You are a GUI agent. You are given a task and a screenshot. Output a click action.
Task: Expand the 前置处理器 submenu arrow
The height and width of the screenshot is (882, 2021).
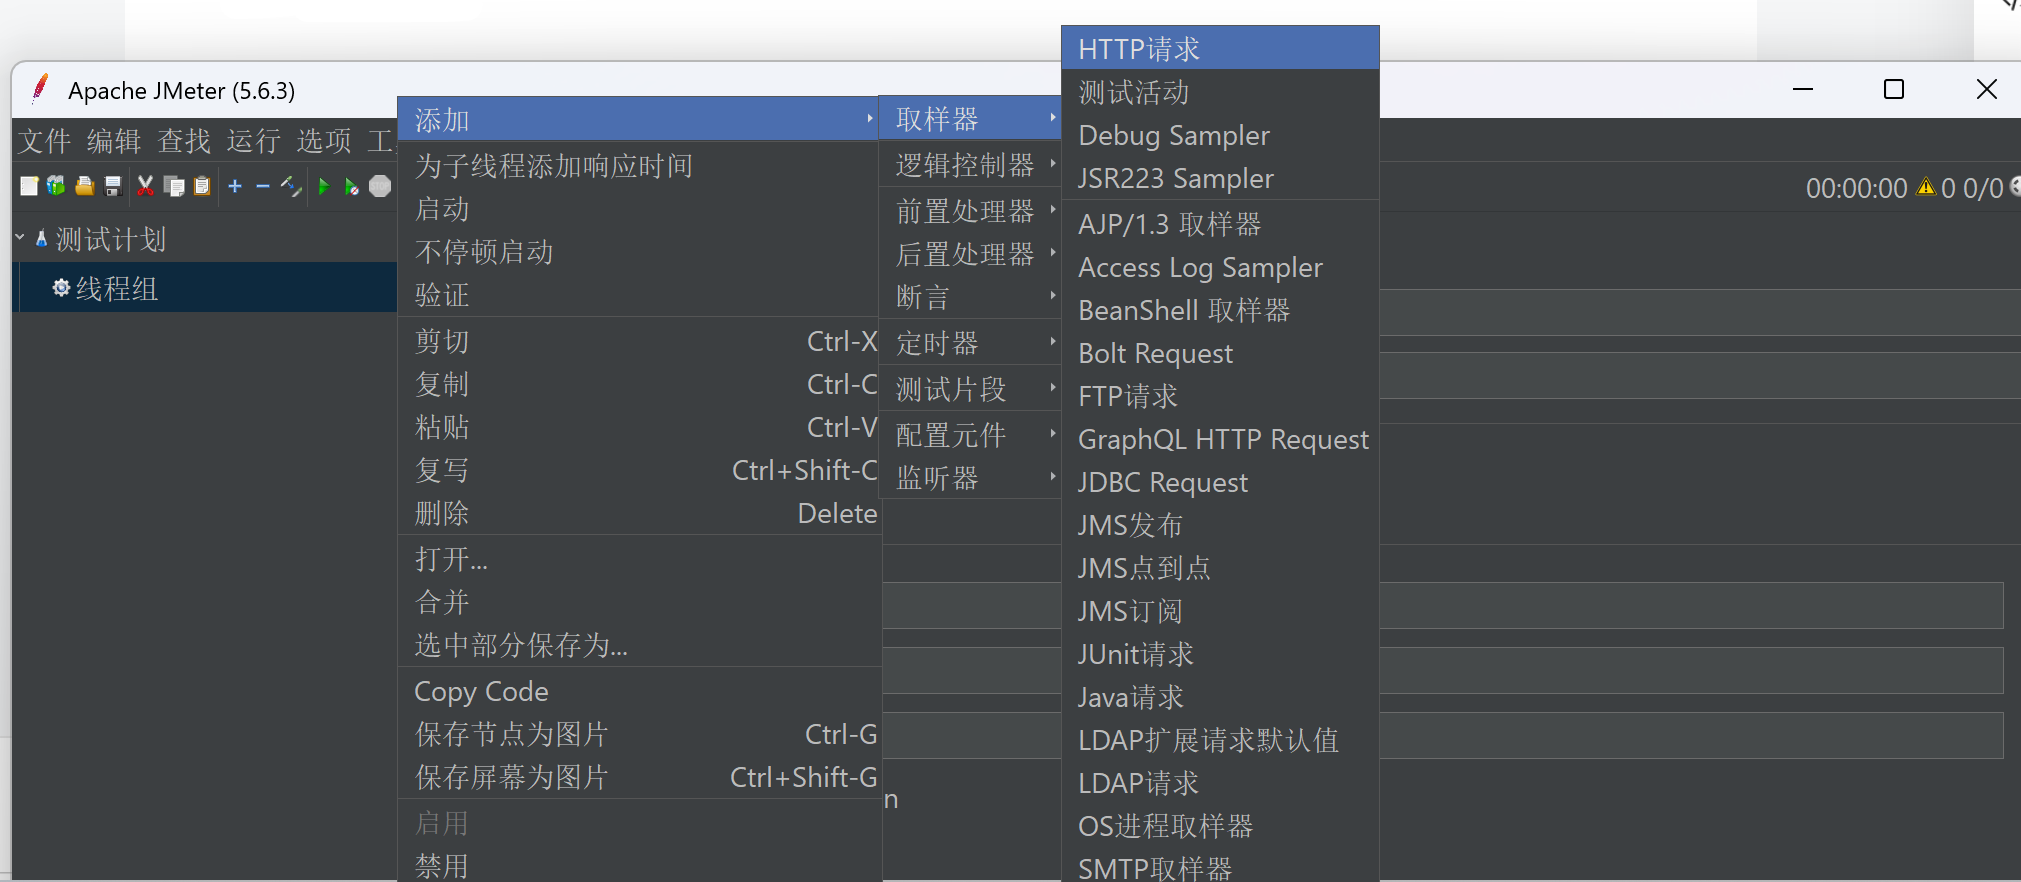pyautogui.click(x=1053, y=210)
